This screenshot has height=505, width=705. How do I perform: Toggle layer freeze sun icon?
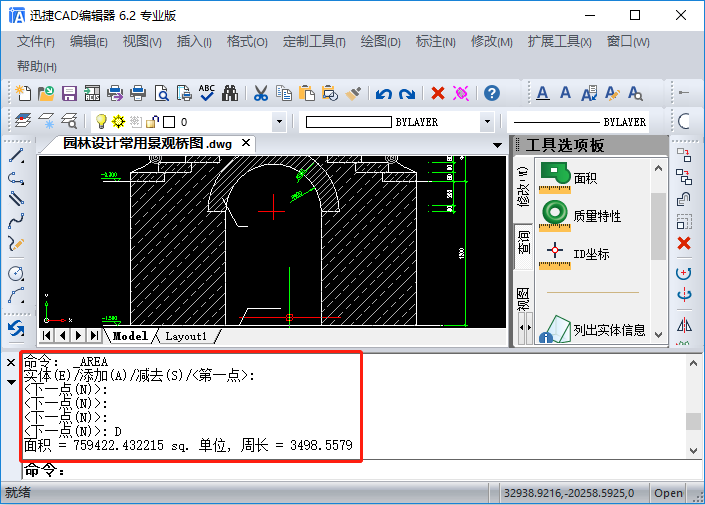click(118, 121)
